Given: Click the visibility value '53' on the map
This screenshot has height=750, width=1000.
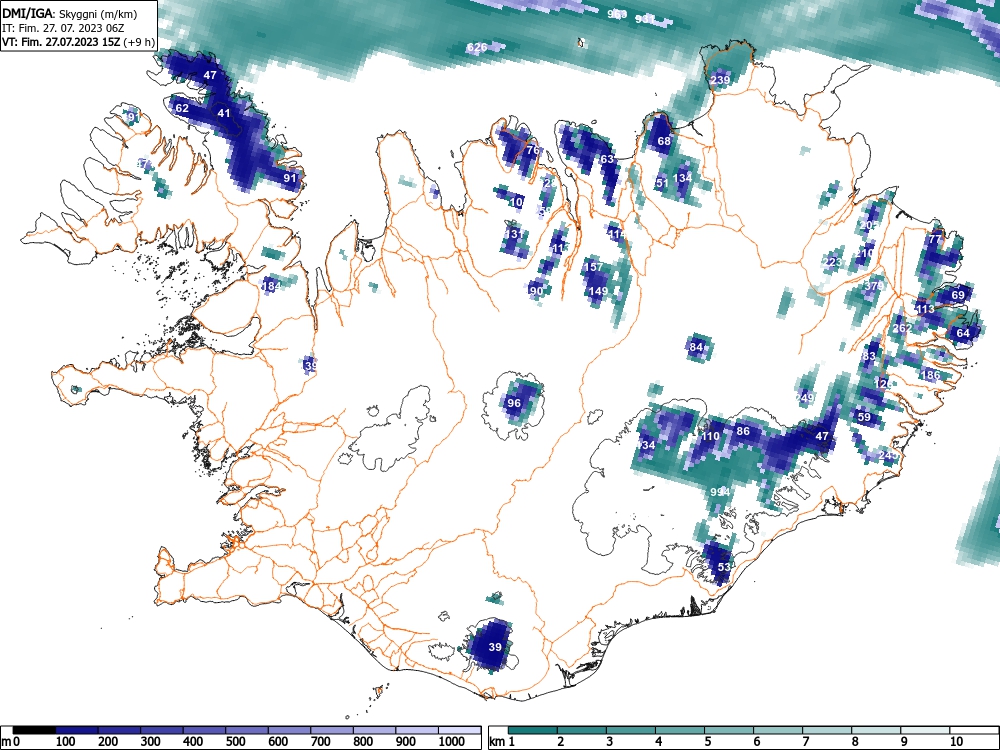Looking at the screenshot, I should pyautogui.click(x=724, y=567).
